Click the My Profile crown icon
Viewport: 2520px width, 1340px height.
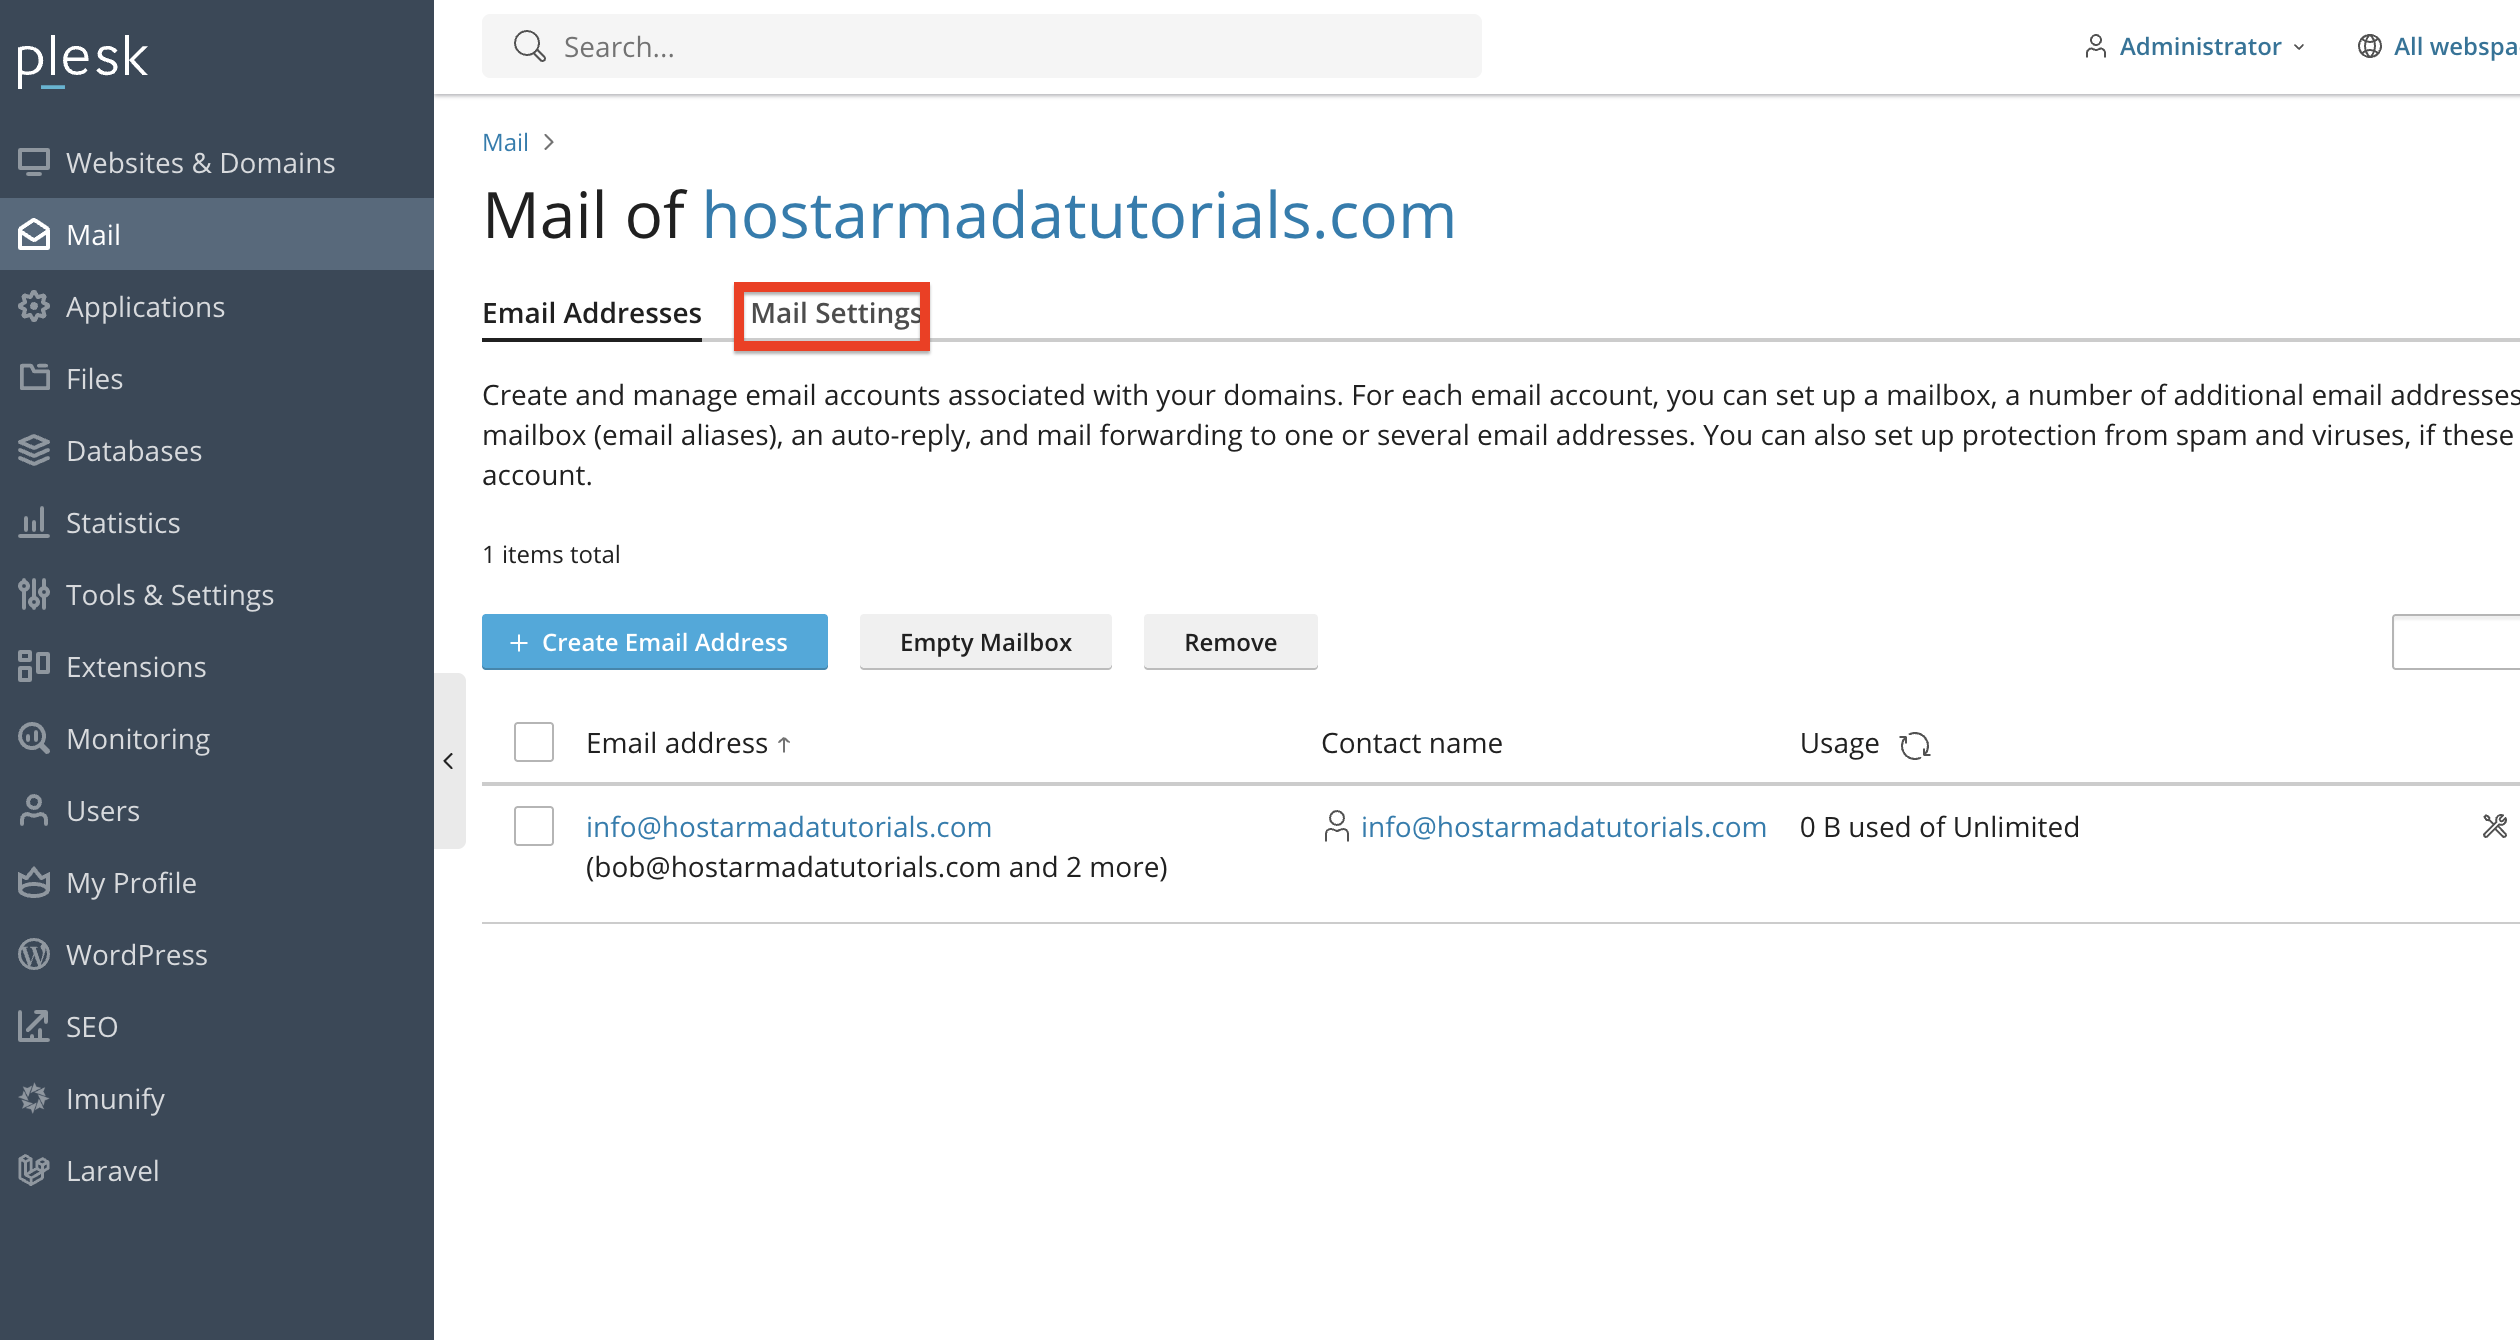tap(34, 882)
